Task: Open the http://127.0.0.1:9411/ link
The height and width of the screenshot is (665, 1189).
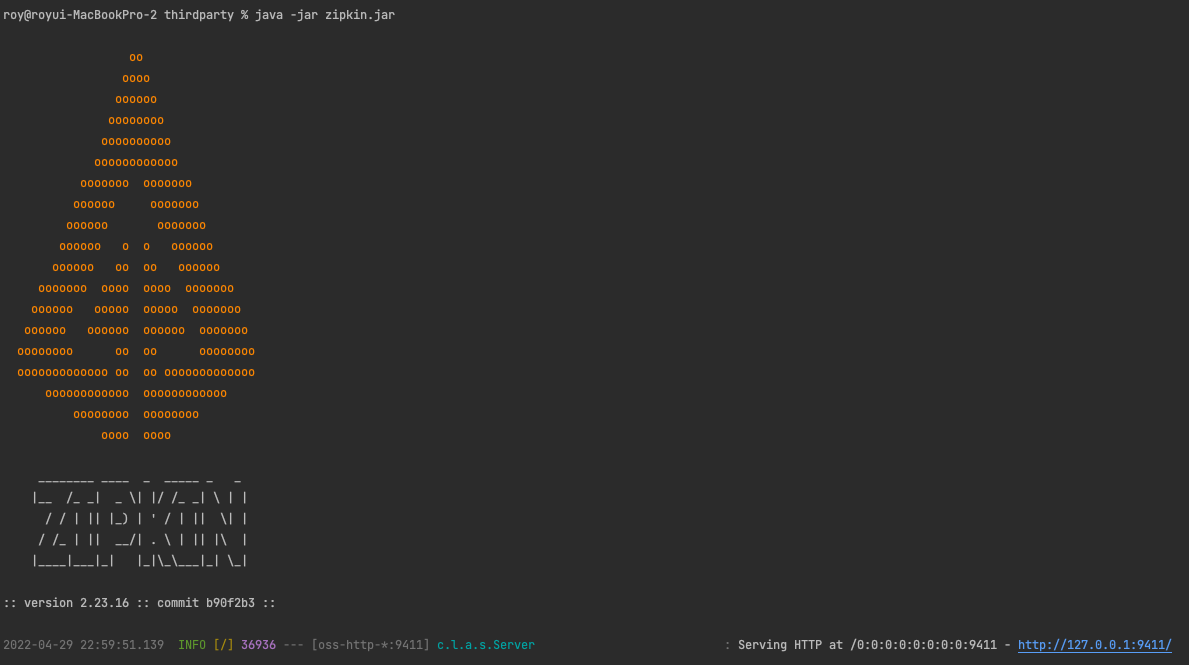Action: click(x=1094, y=645)
